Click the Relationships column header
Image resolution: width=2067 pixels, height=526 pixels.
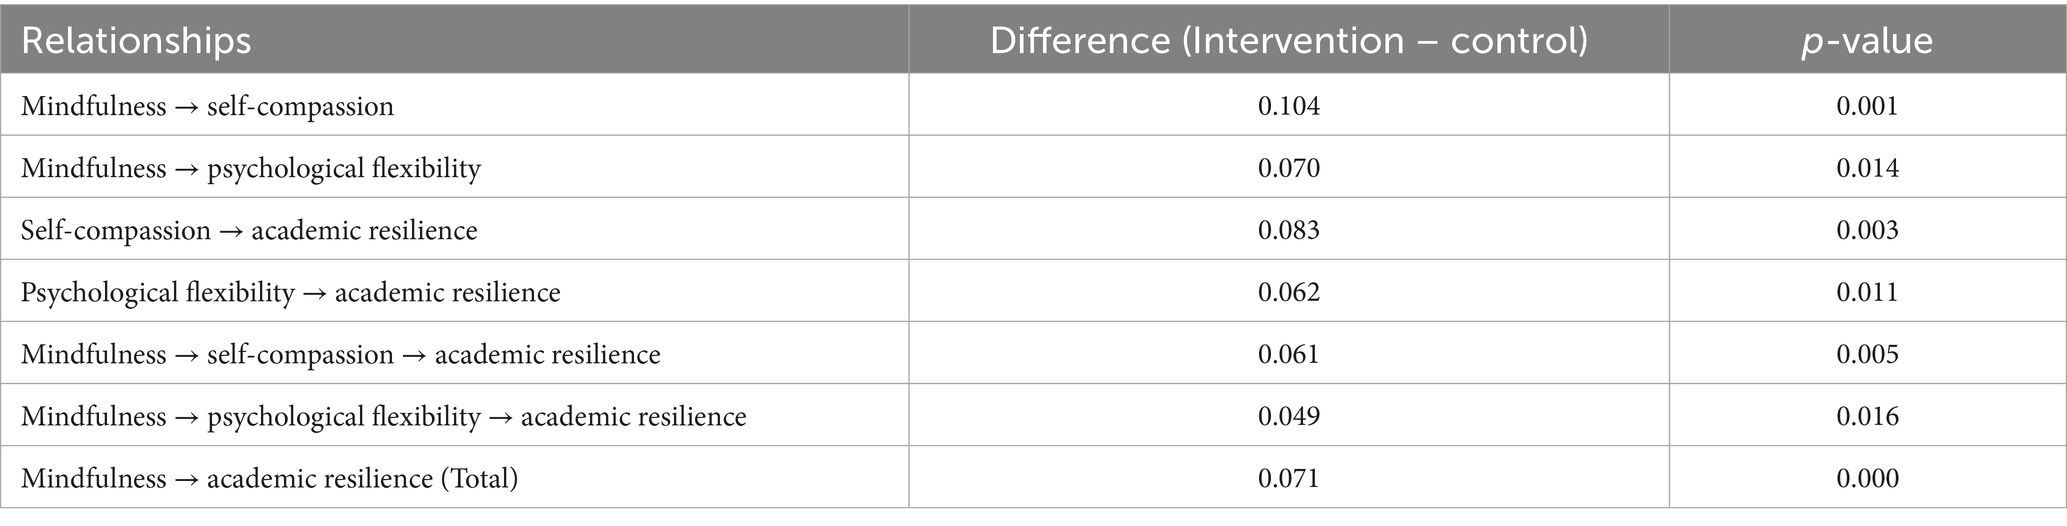click(136, 40)
